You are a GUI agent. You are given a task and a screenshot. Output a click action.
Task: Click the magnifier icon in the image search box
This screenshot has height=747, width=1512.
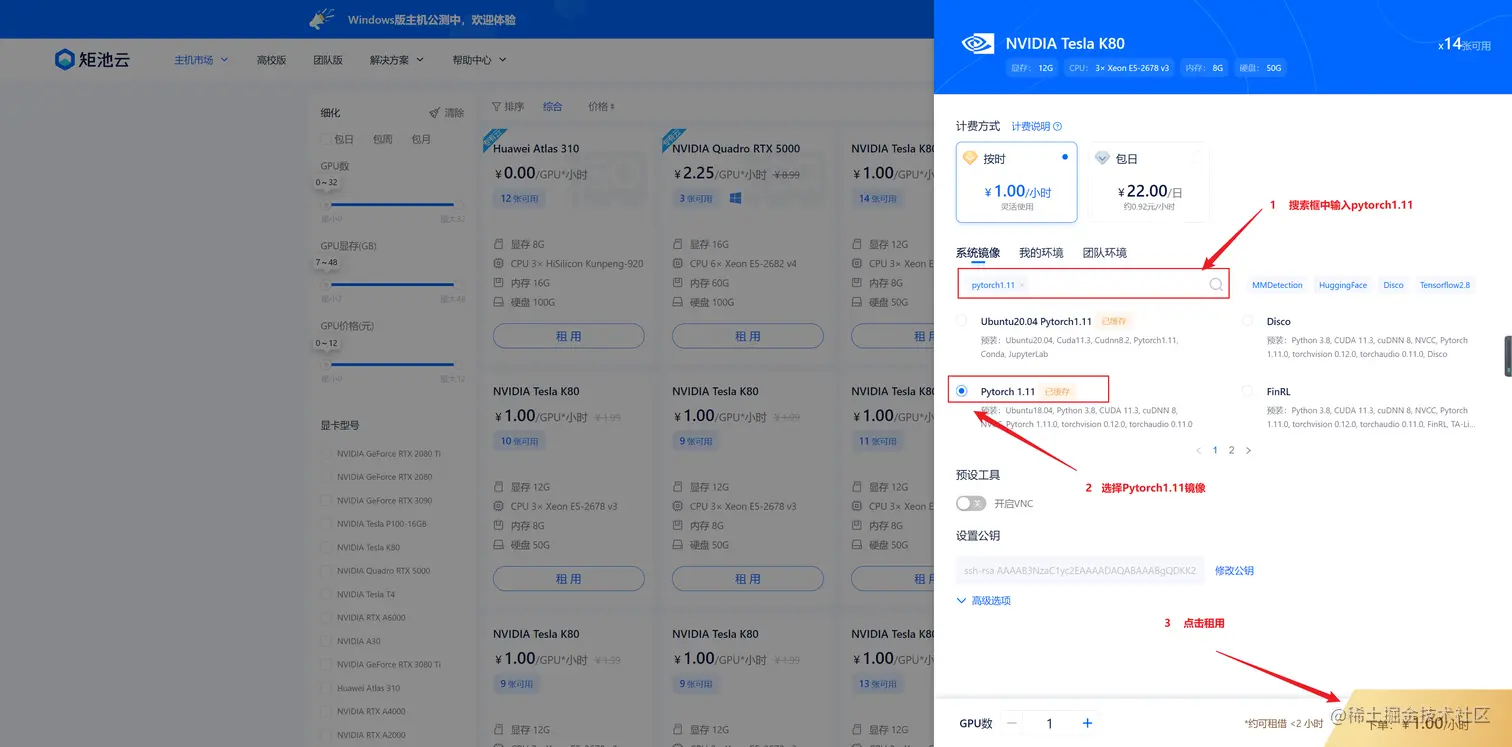point(1215,285)
